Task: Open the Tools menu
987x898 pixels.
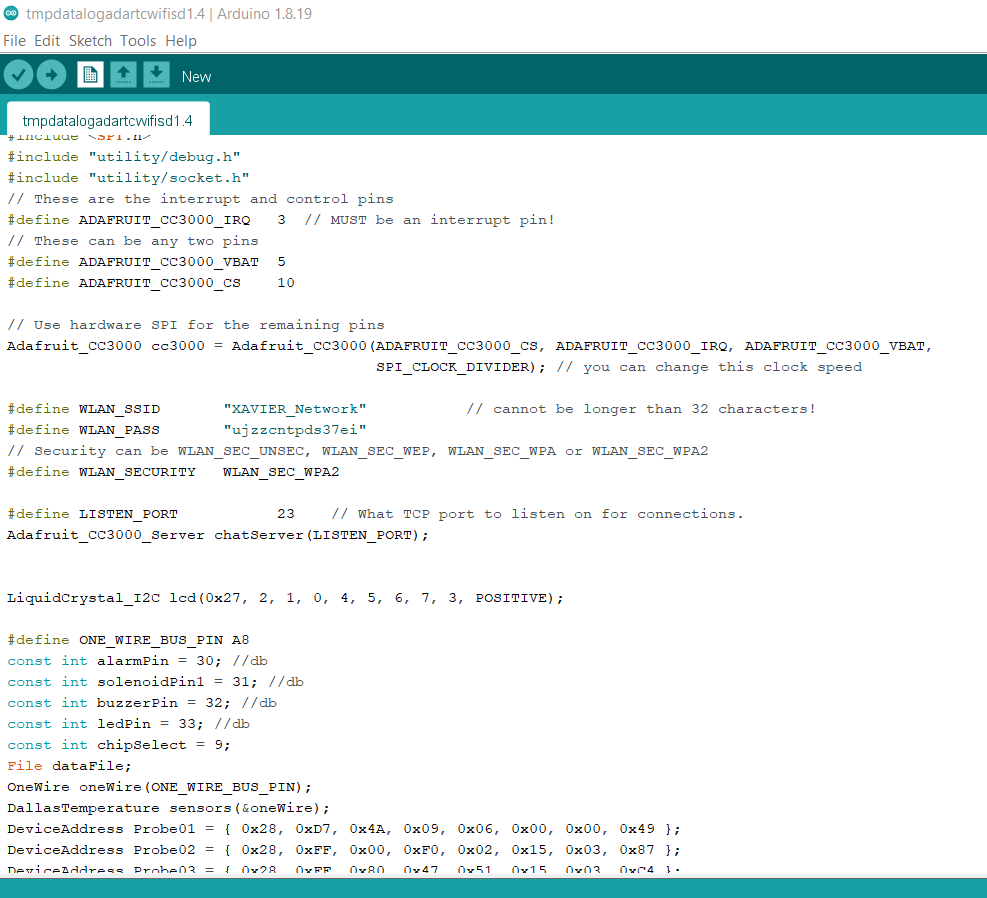Action: (138, 41)
